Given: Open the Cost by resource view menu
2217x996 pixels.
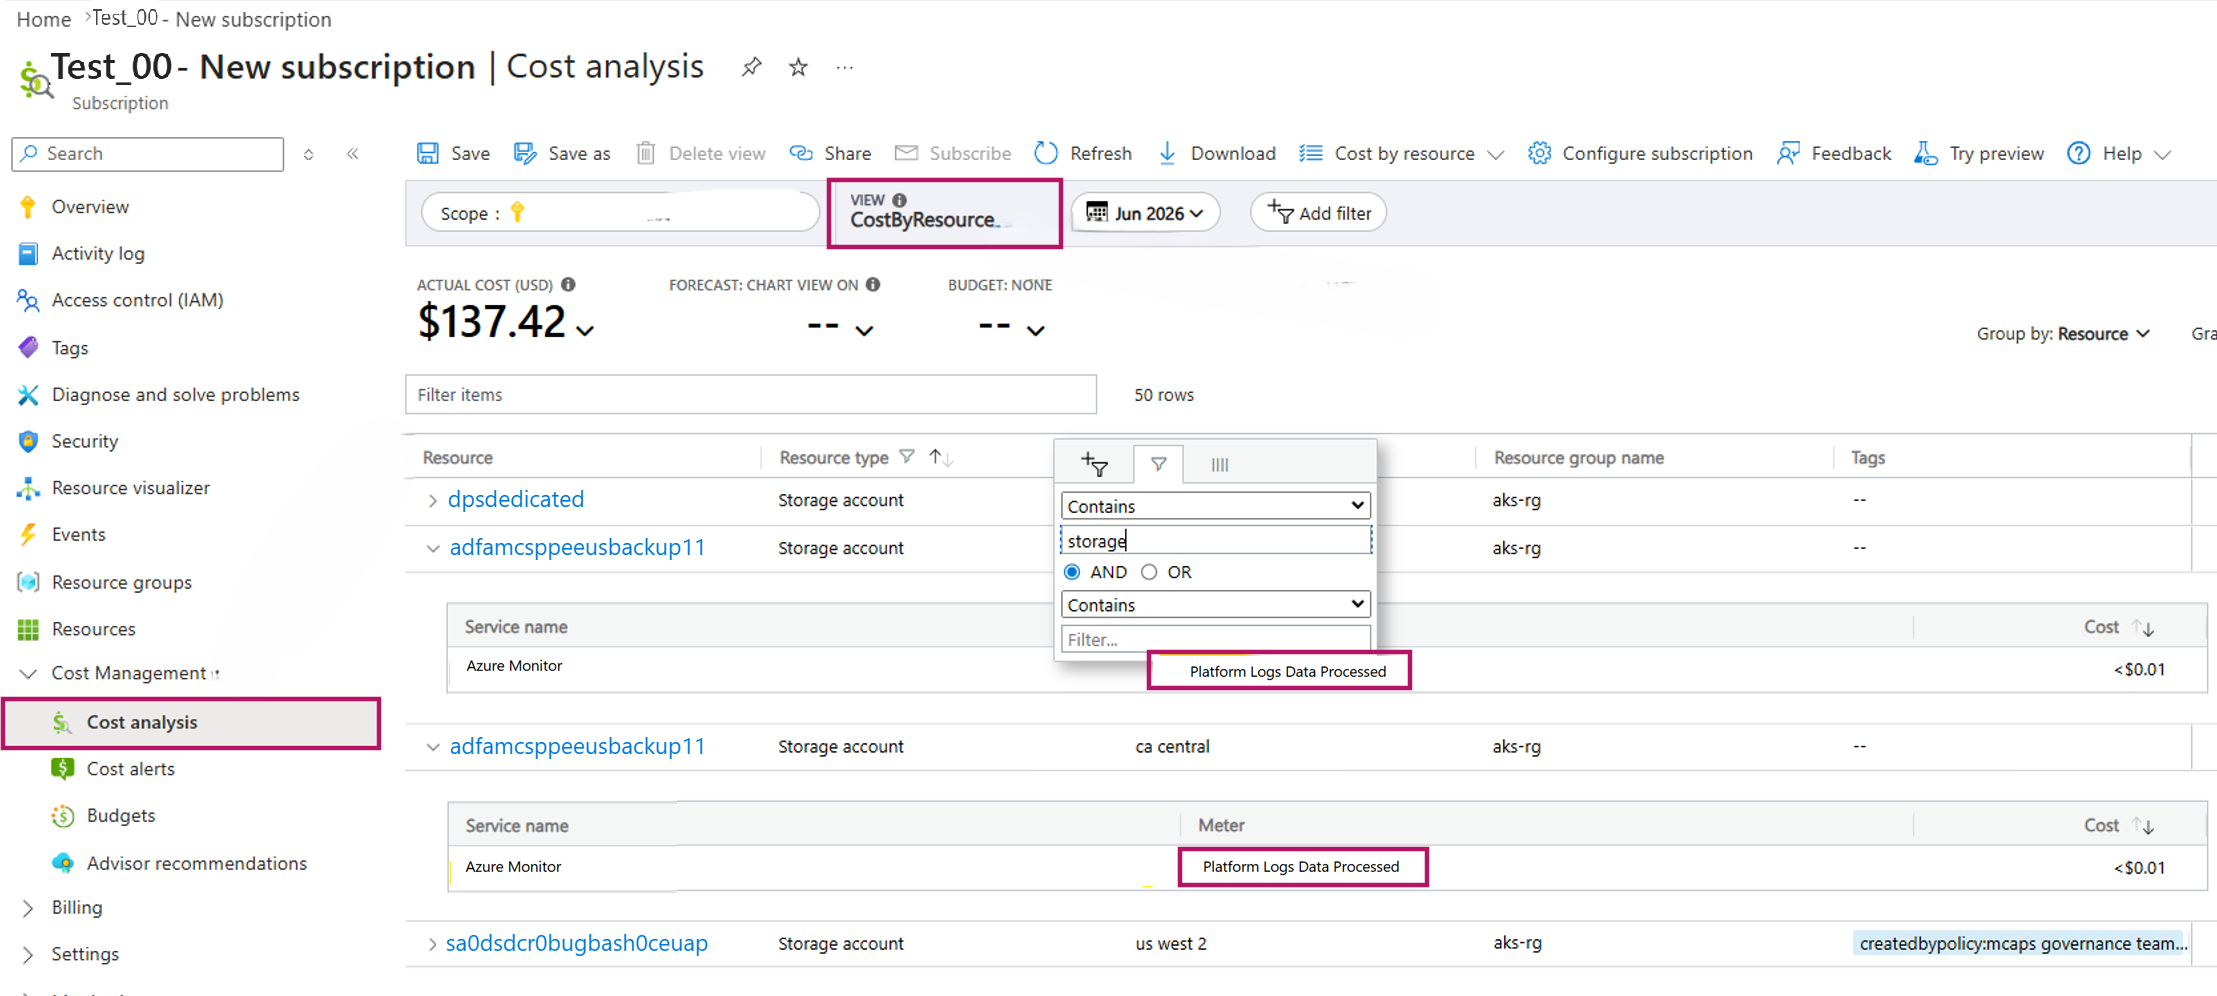Looking at the screenshot, I should click(1402, 153).
